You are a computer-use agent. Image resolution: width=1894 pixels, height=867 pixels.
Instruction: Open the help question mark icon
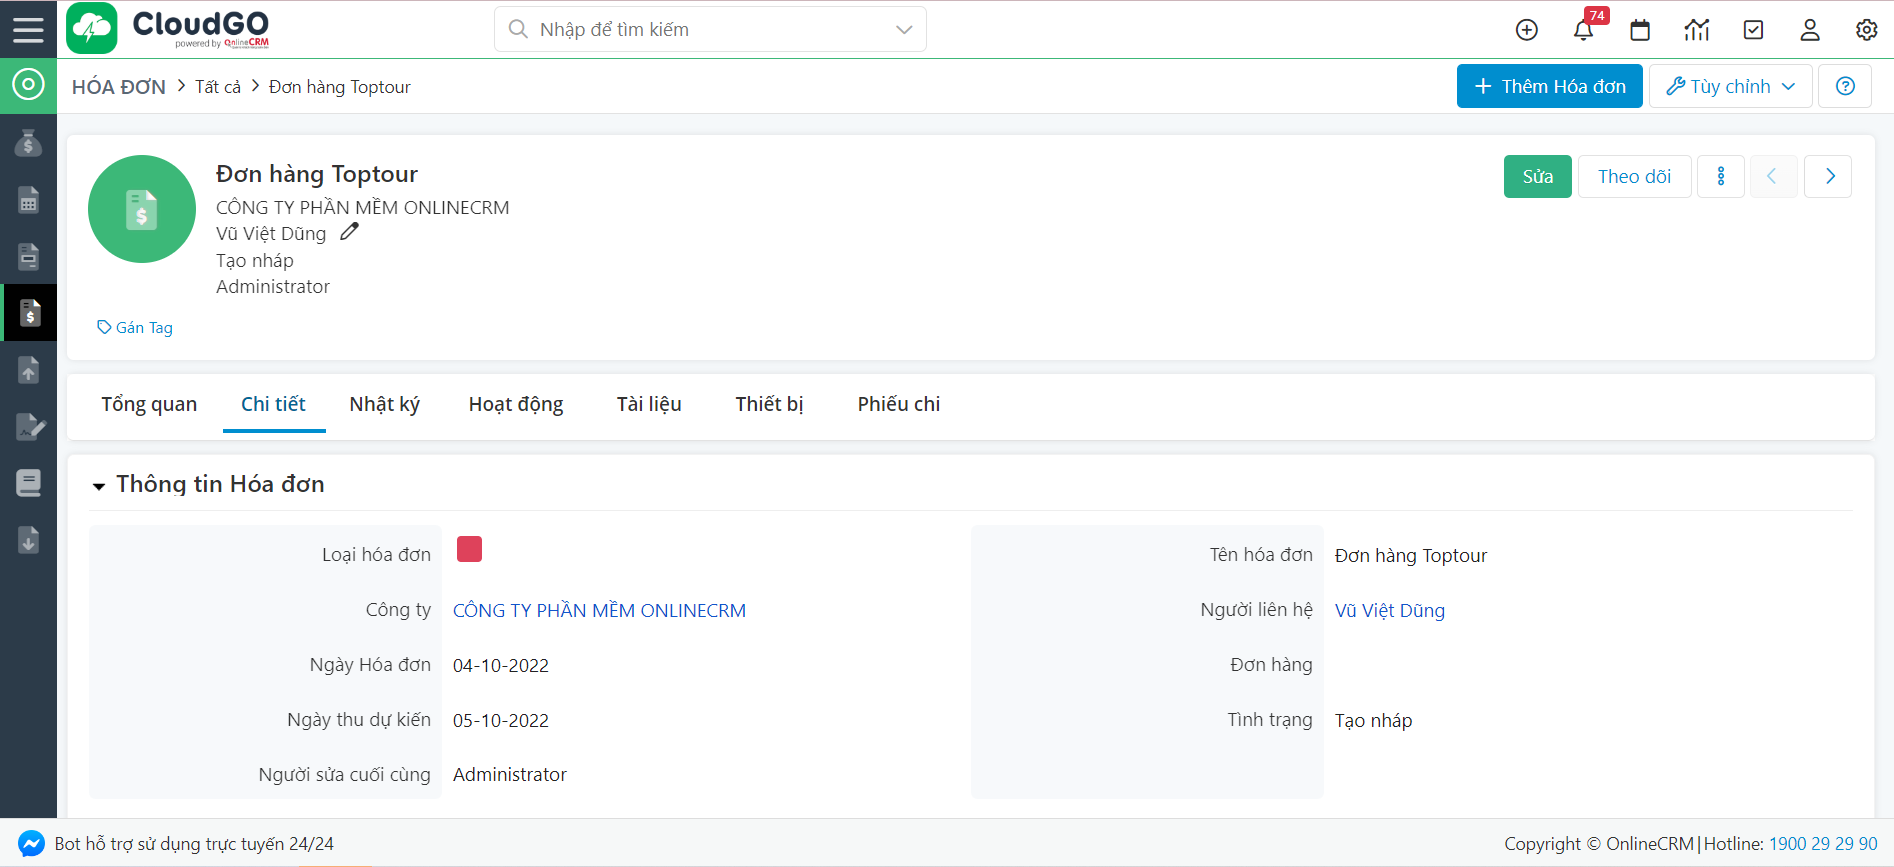coord(1845,86)
